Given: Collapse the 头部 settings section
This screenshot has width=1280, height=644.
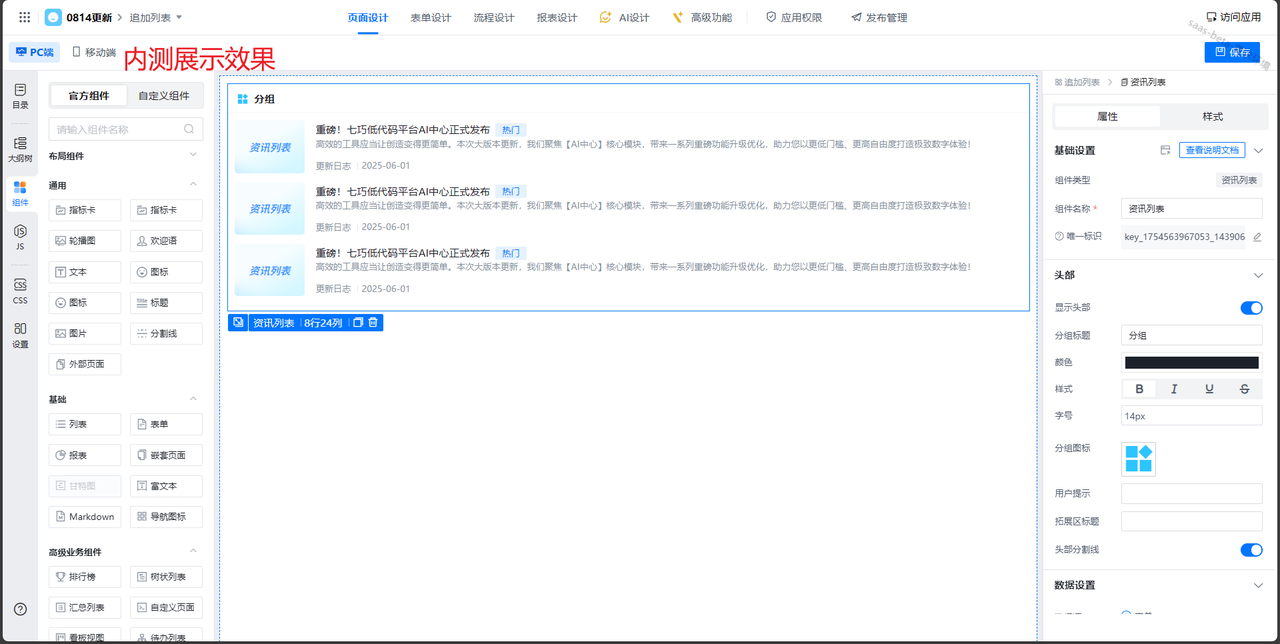Looking at the screenshot, I should [x=1258, y=275].
